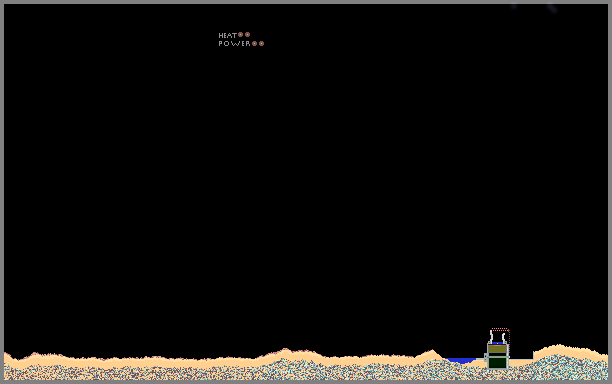Click the HEAT text label
612x384 pixels.
click(x=228, y=35)
